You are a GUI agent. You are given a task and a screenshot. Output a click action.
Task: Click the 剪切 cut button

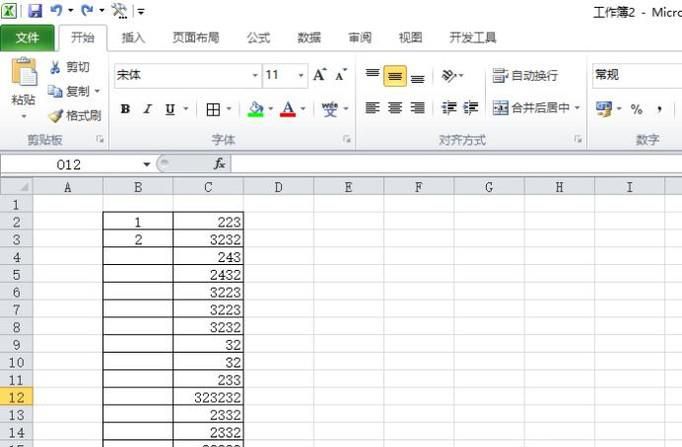tap(70, 67)
